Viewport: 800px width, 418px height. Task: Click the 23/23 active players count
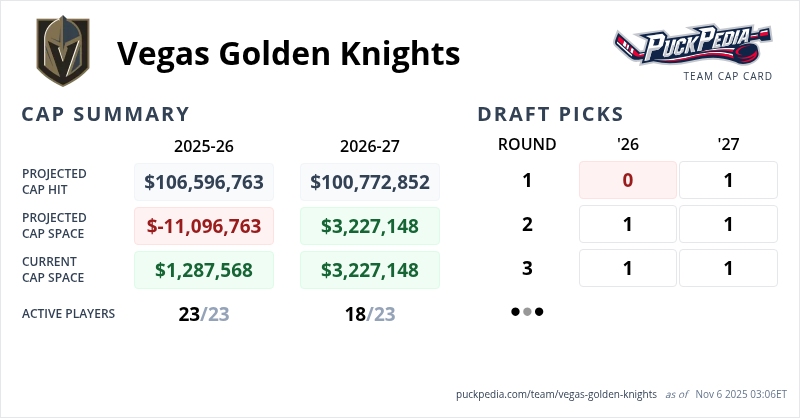[x=204, y=314]
